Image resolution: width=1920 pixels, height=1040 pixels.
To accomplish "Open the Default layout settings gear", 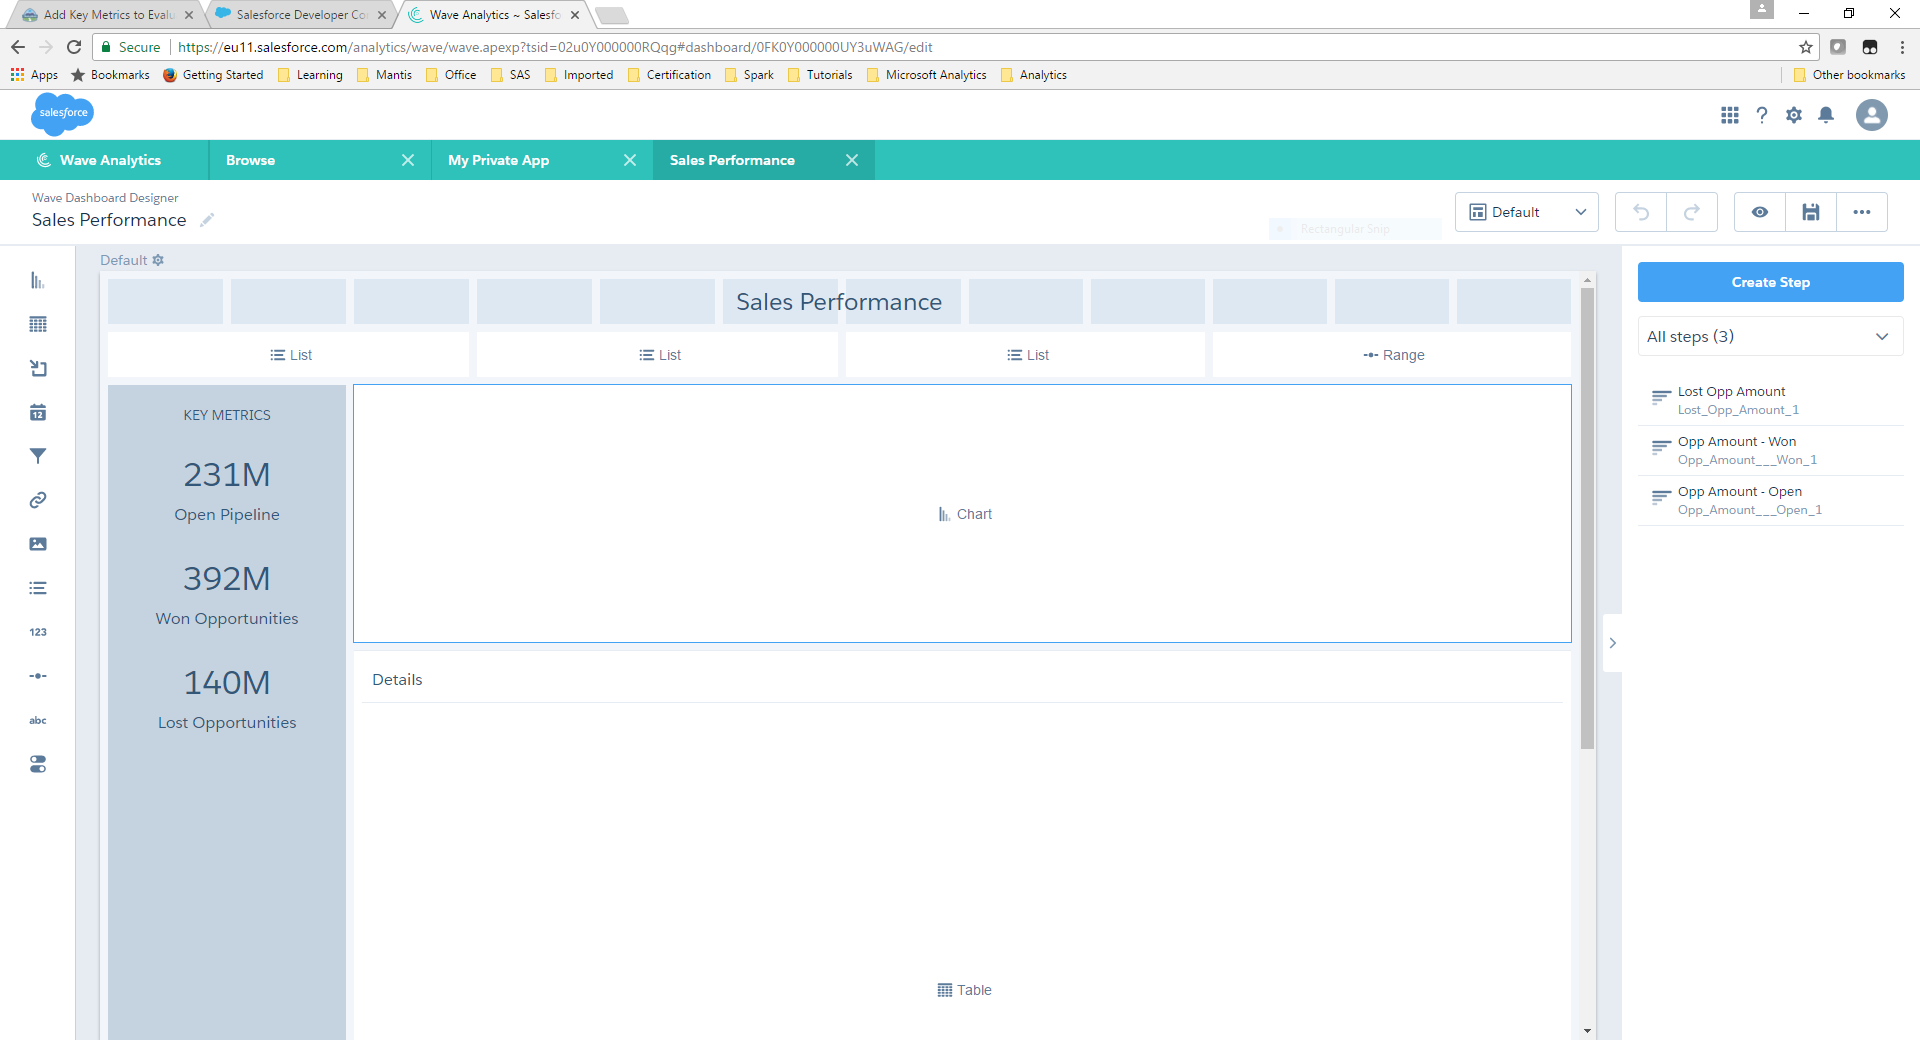I will click(x=158, y=260).
